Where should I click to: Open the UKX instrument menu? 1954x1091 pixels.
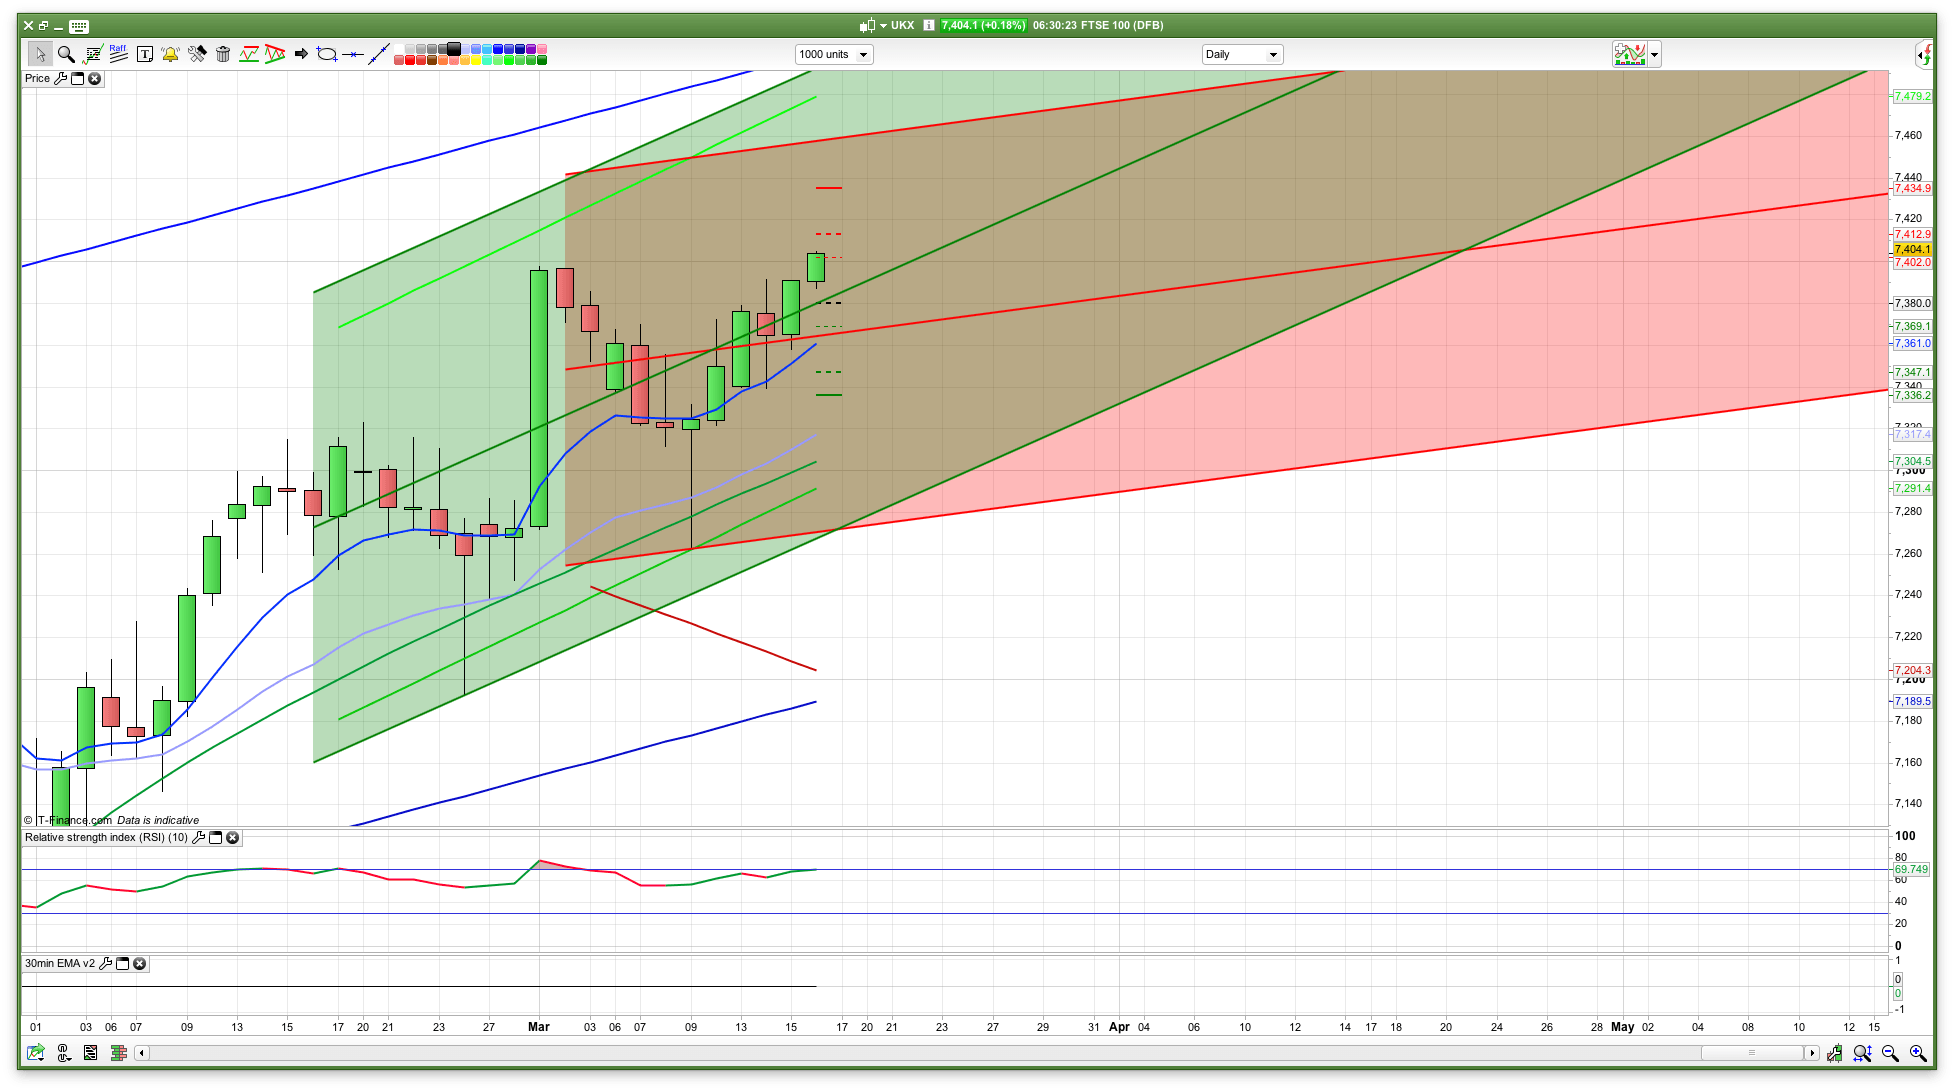[x=883, y=25]
